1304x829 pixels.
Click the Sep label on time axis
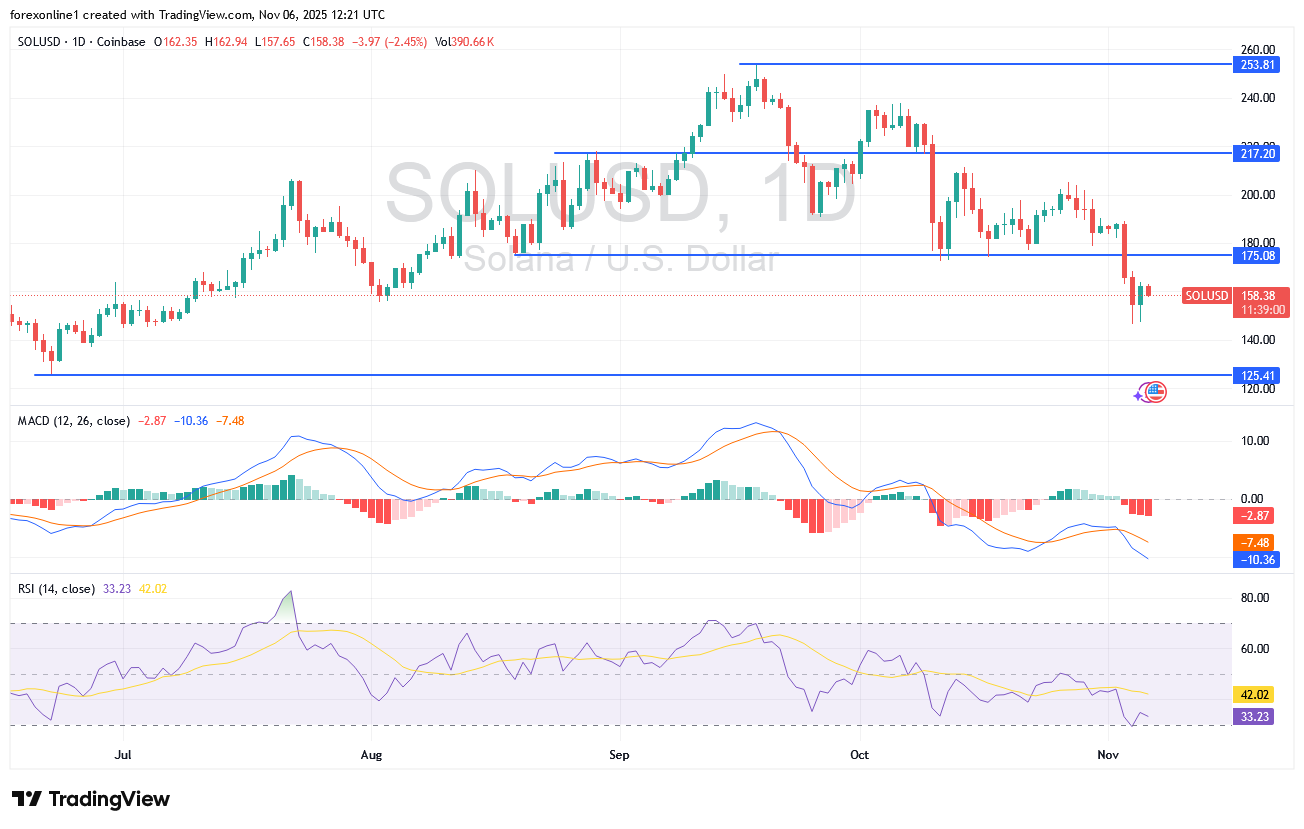tap(619, 753)
